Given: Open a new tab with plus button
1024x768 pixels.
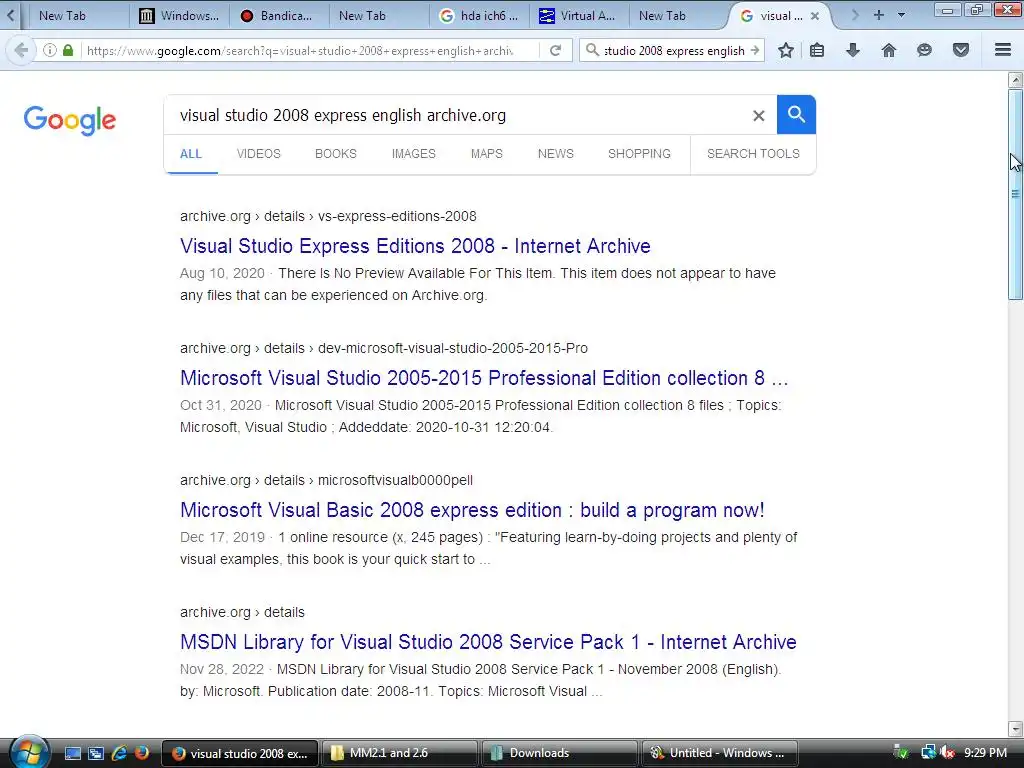Looking at the screenshot, I should click(x=878, y=15).
